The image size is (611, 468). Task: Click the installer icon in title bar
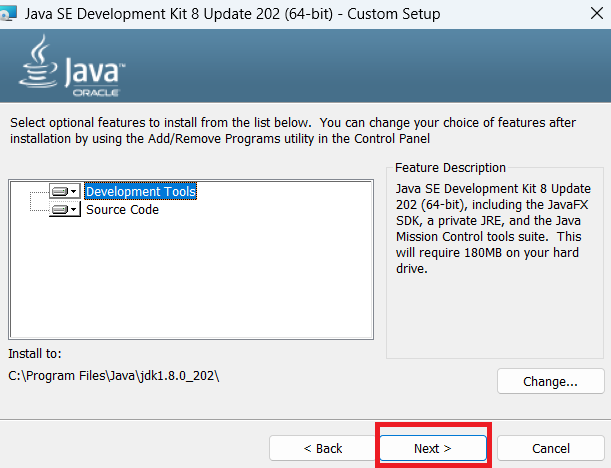click(x=8, y=14)
